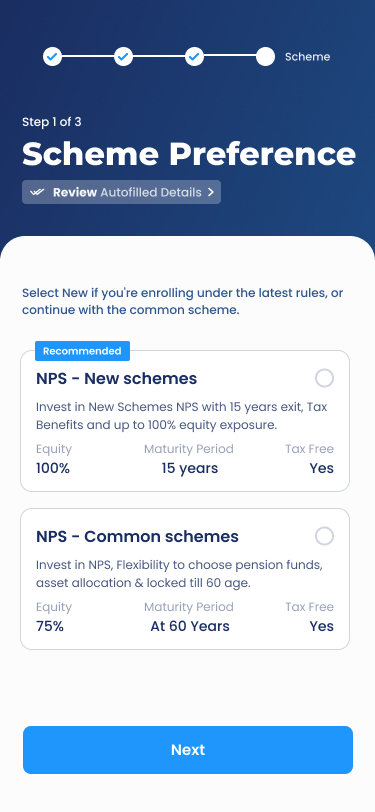This screenshot has width=375, height=812.
Task: Click the Scheme step label
Action: [308, 56]
